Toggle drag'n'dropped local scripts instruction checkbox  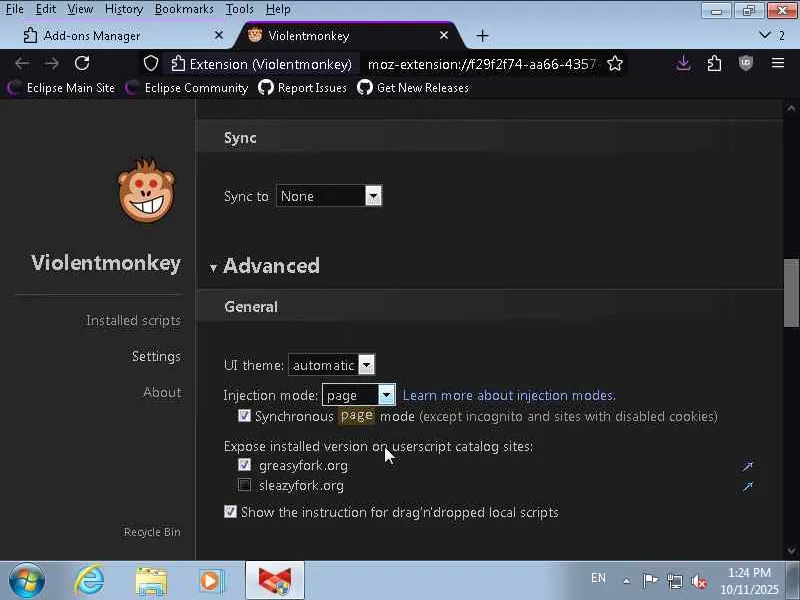(x=230, y=511)
